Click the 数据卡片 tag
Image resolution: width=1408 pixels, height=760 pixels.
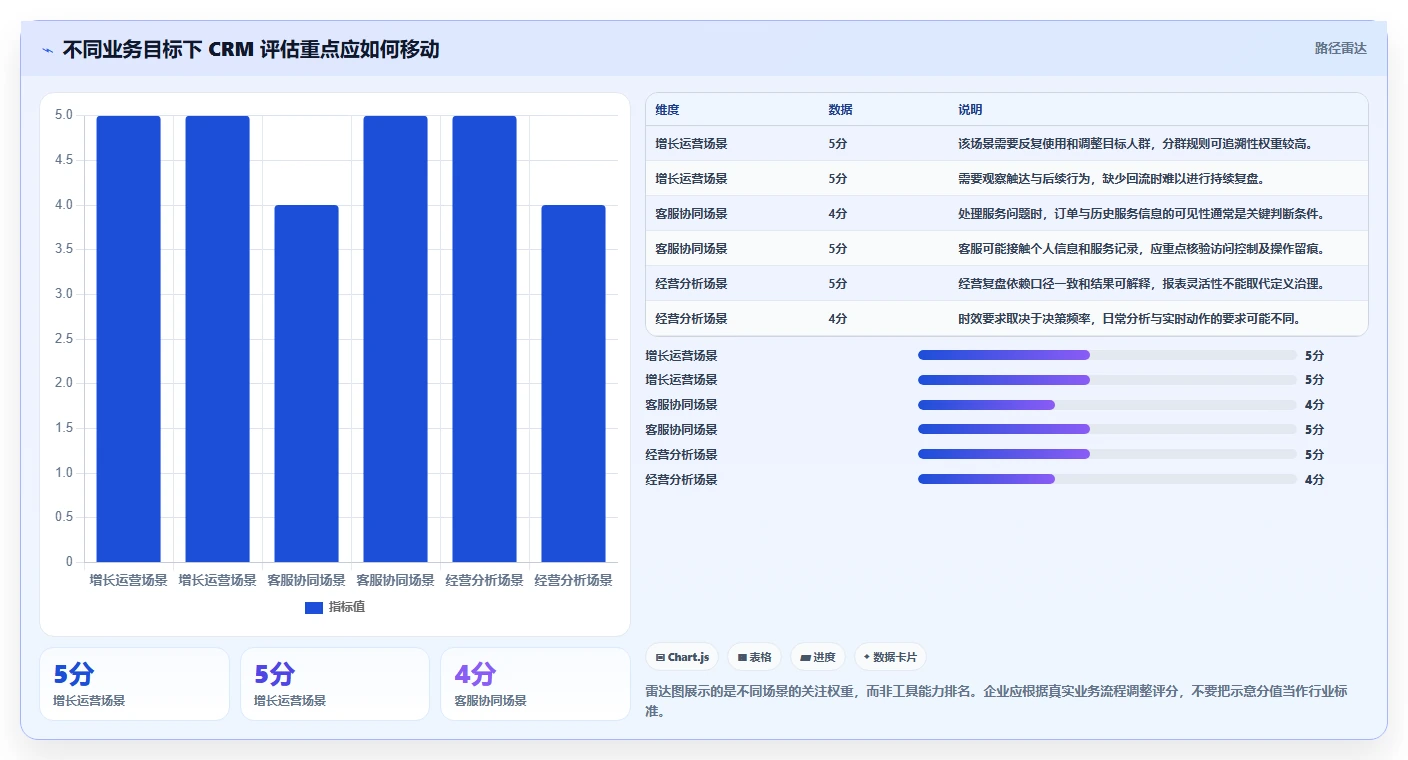tap(890, 657)
